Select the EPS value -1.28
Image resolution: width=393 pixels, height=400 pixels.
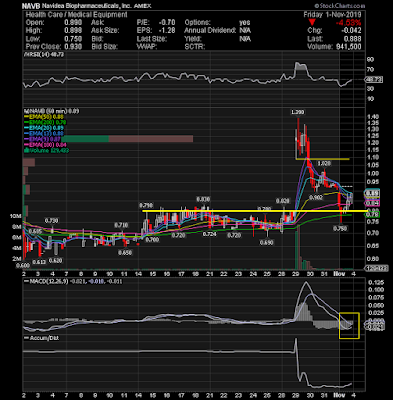(x=167, y=30)
